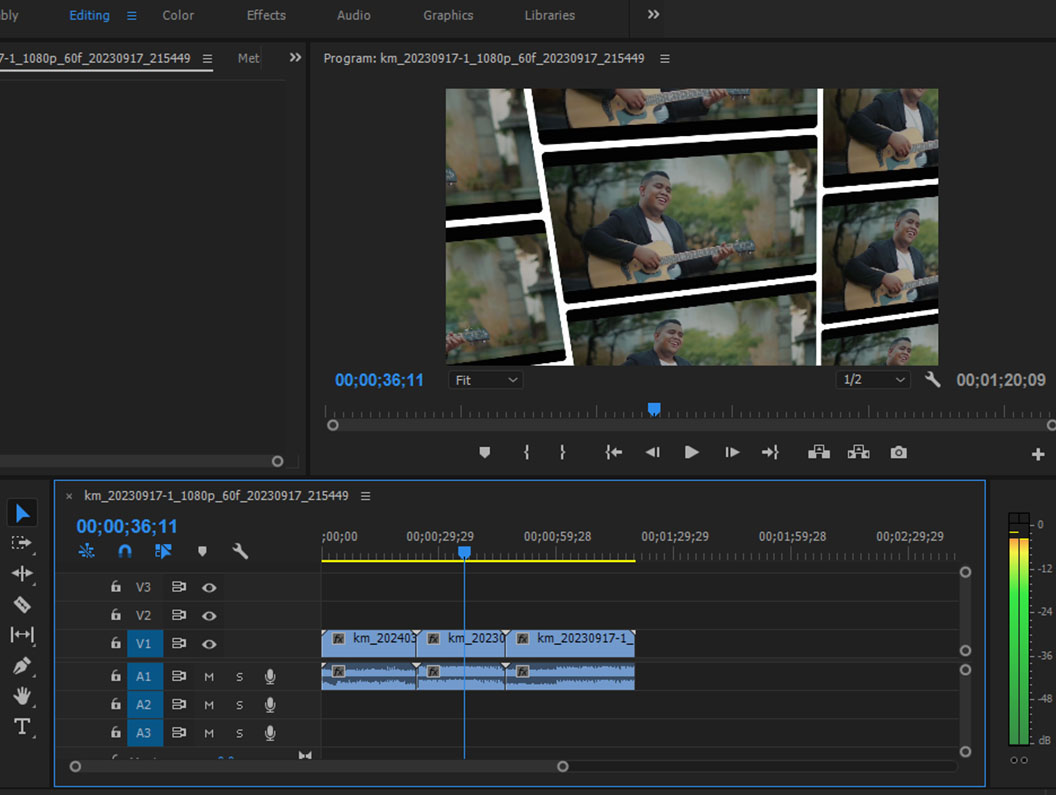
Task: Open the timeline wrench display settings
Action: (x=240, y=551)
